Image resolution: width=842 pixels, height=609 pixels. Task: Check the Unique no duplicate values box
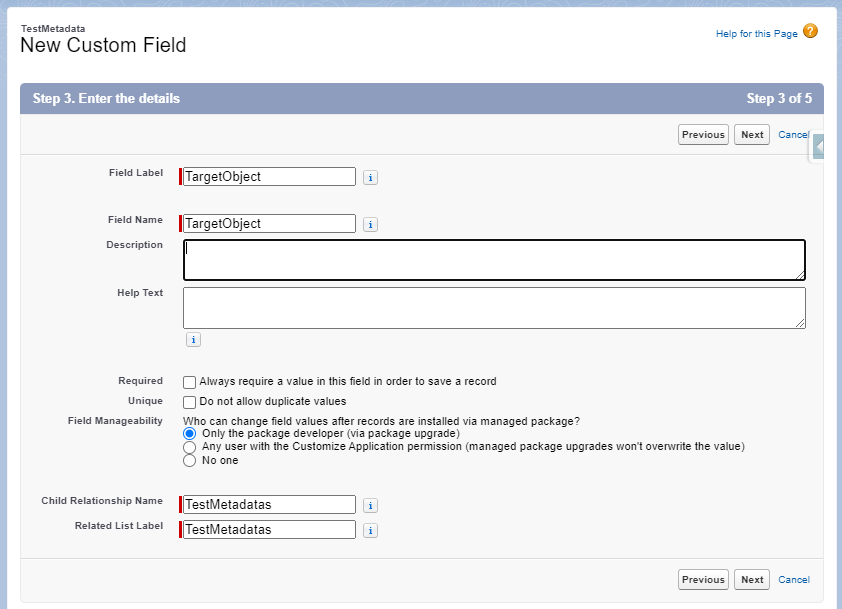[189, 402]
